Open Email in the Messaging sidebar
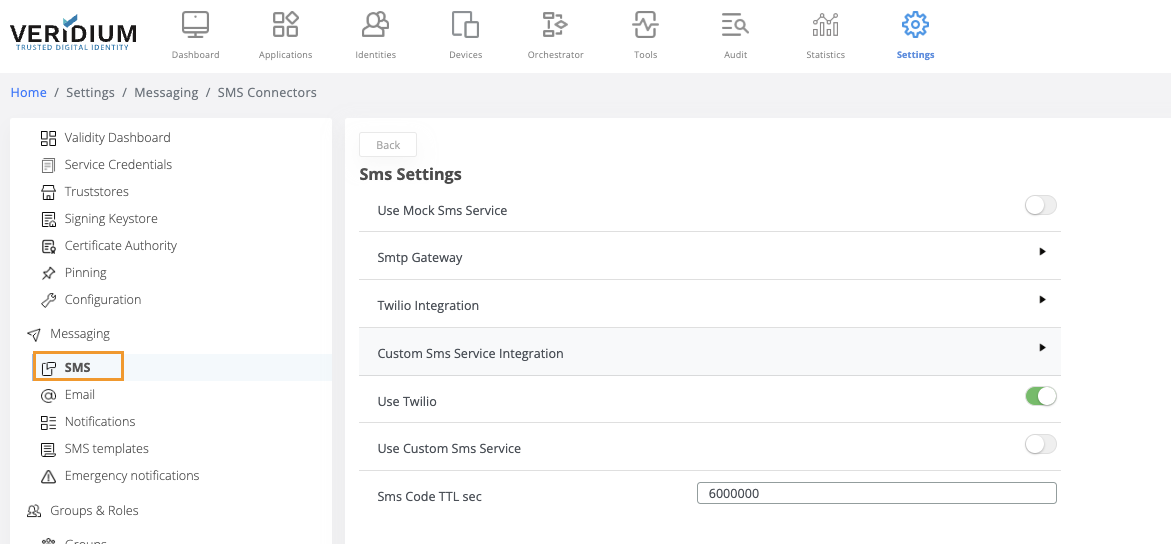1171x544 pixels. click(x=79, y=395)
